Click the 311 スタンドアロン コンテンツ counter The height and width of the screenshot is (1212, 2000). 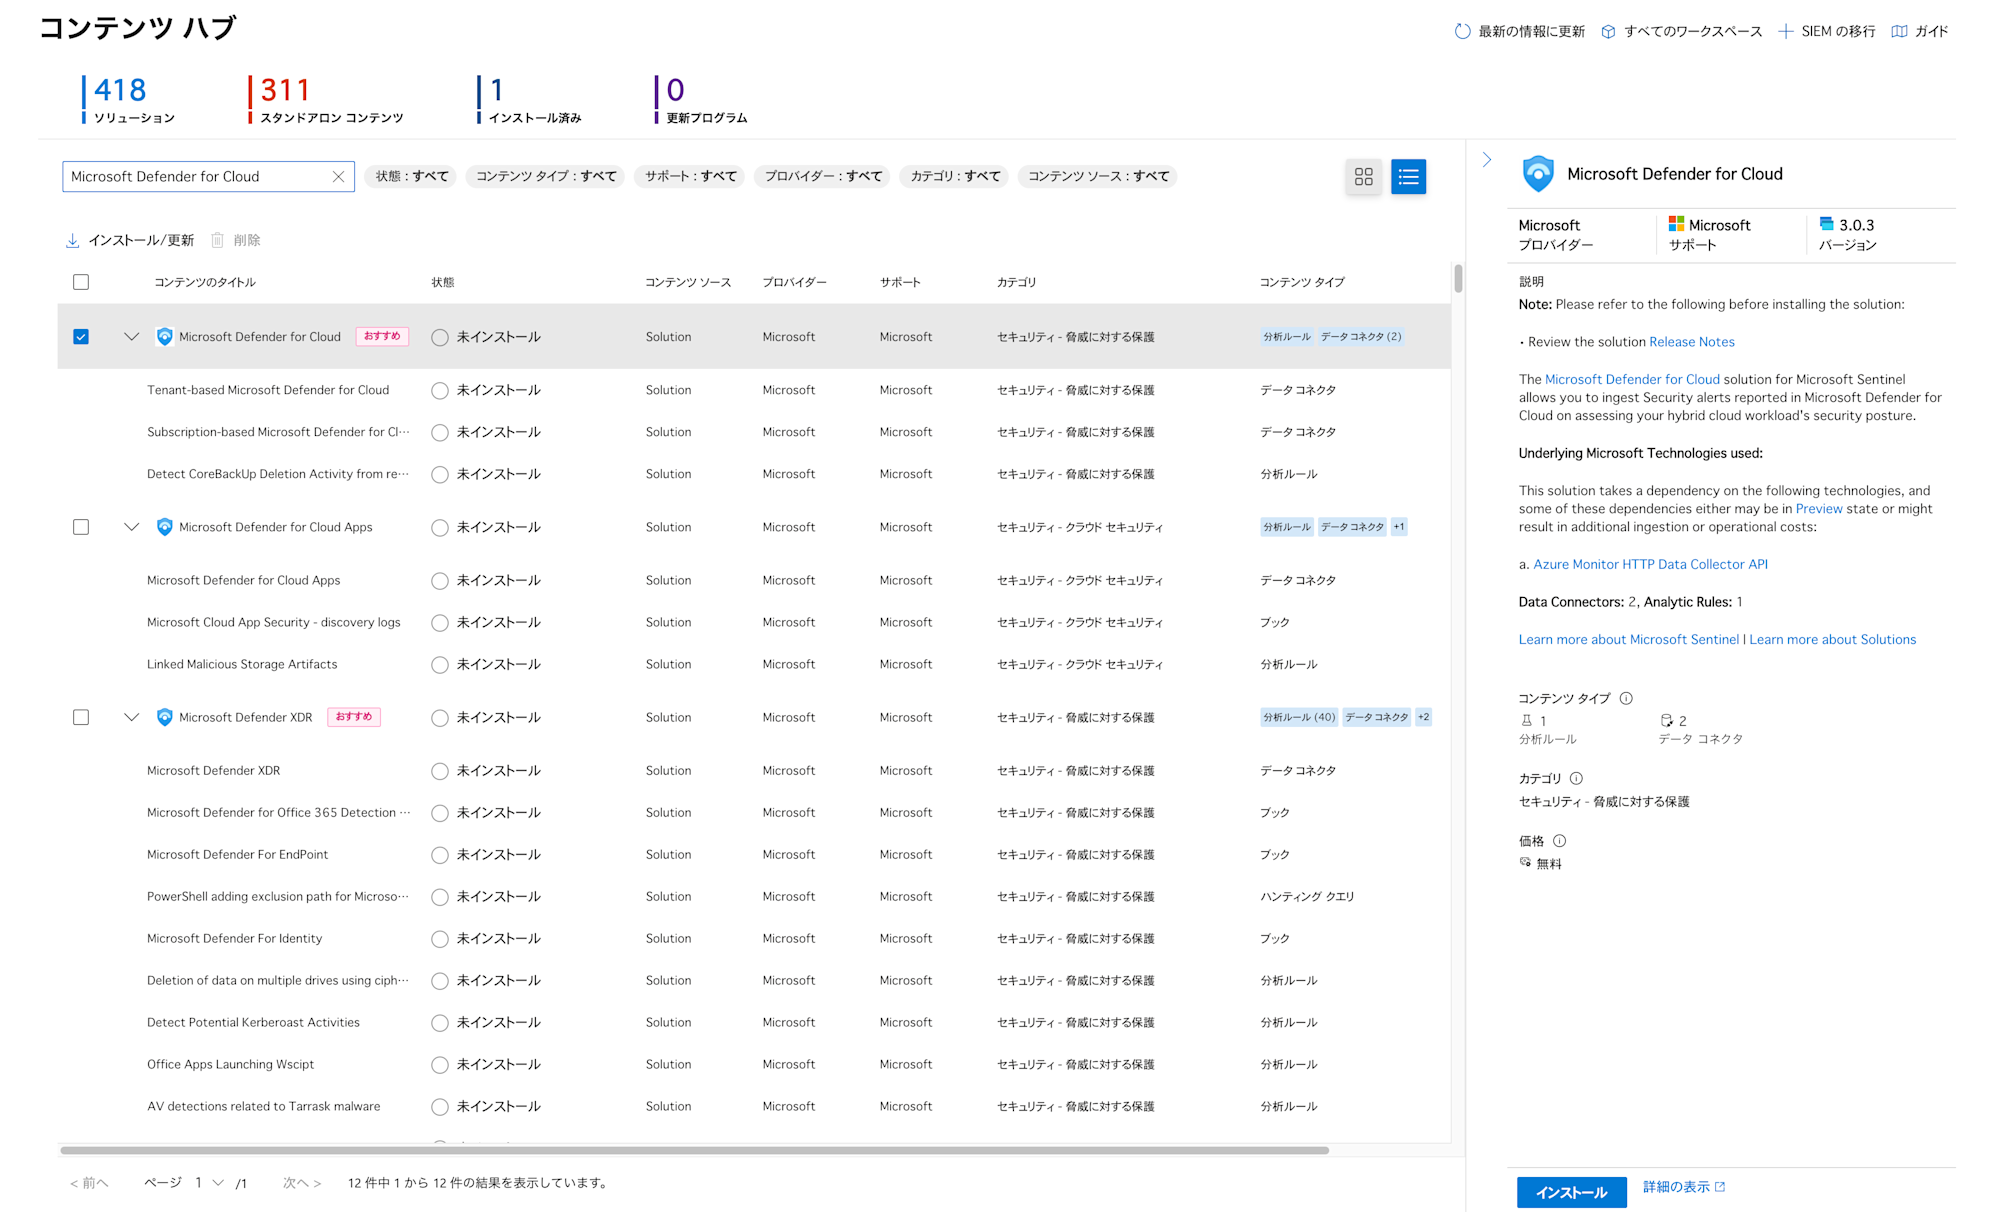click(326, 100)
